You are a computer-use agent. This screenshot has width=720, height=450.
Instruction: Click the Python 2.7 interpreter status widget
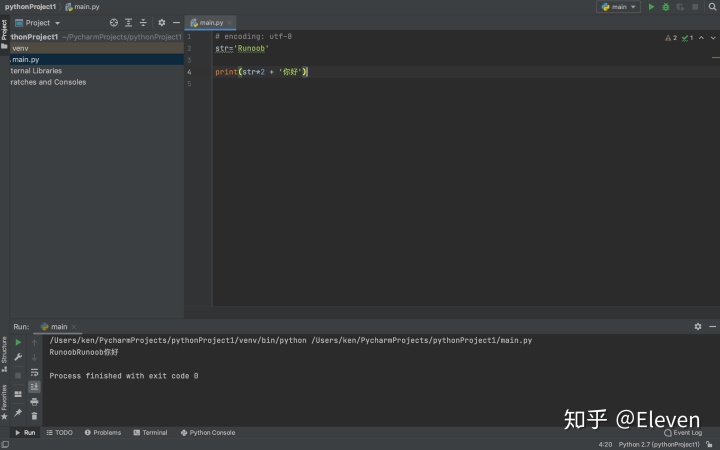click(659, 444)
